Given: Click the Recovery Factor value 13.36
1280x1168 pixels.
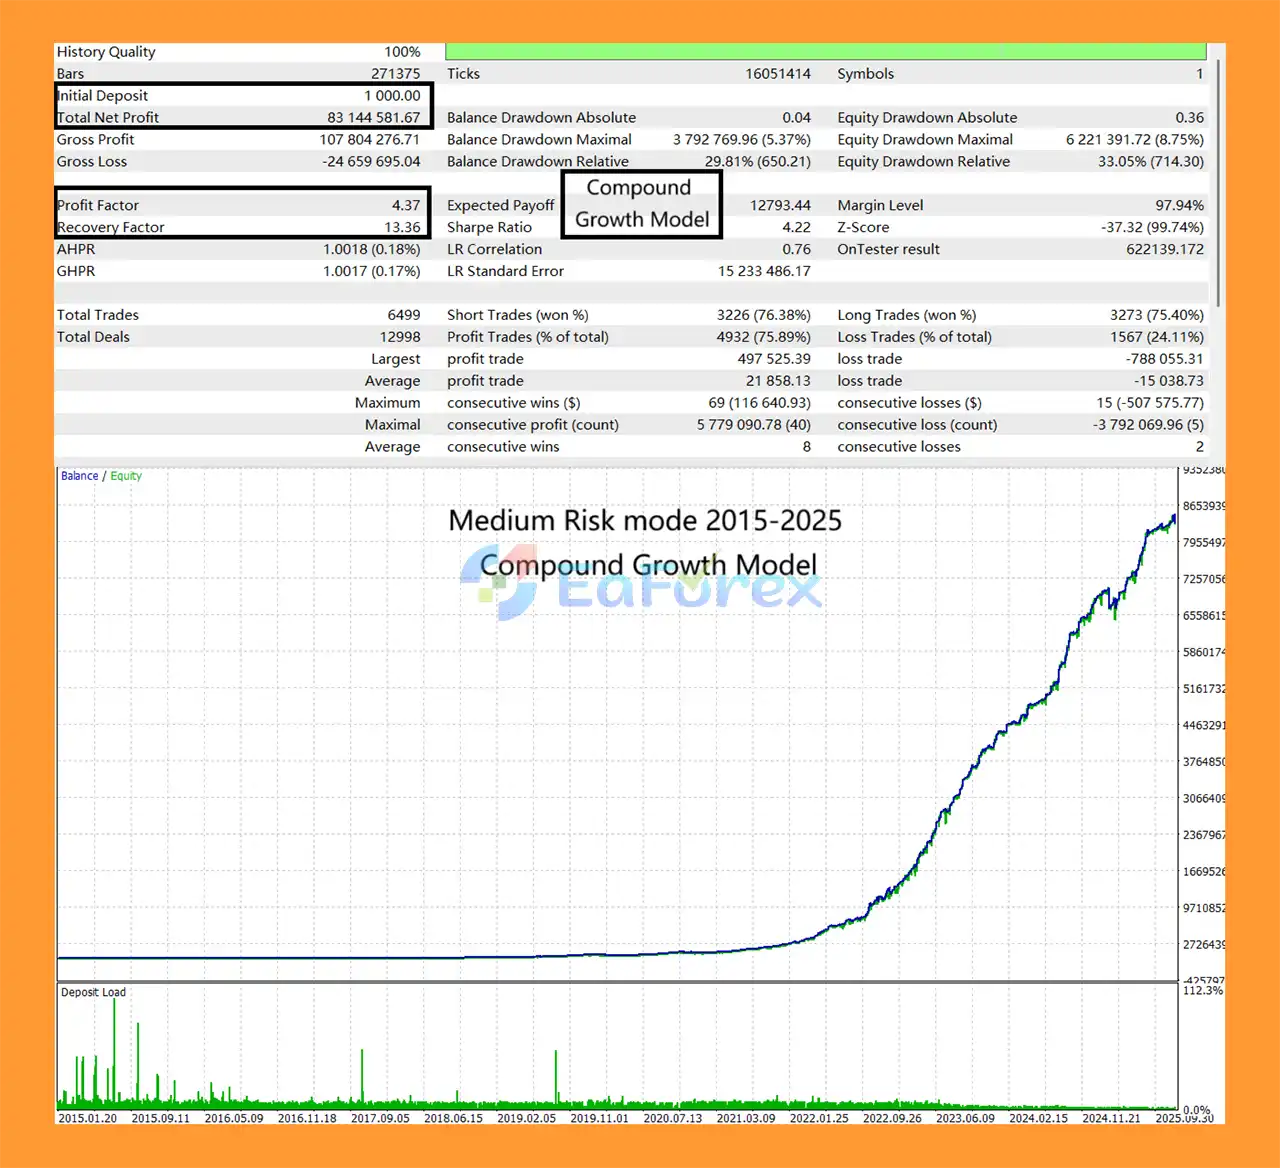Looking at the screenshot, I should pos(402,227).
